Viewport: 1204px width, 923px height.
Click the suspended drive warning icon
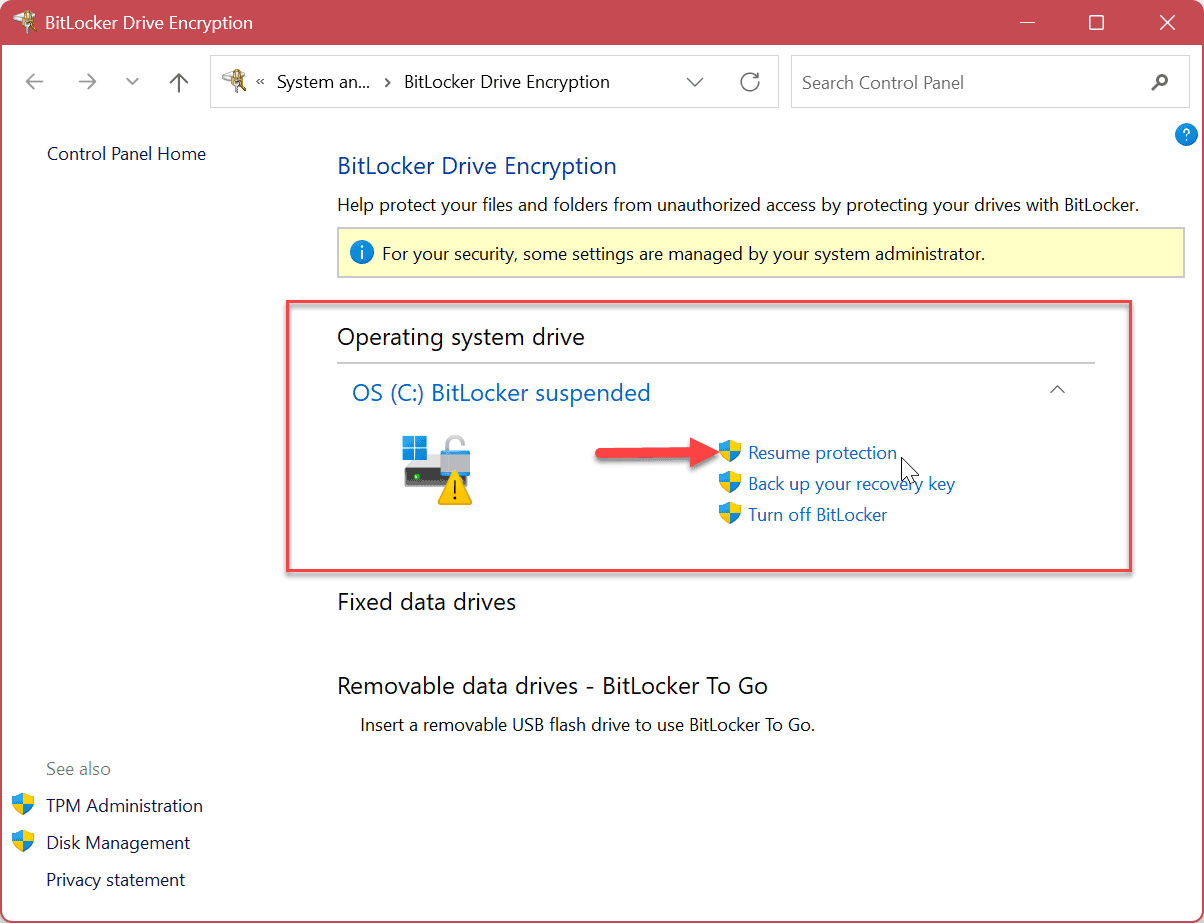(437, 469)
